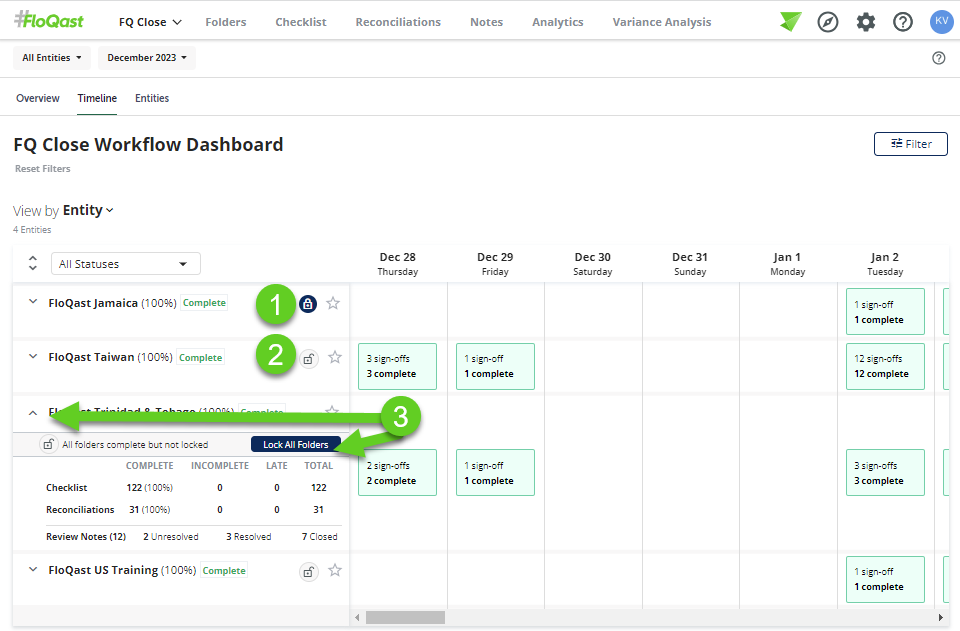Click the Reset Filters link
This screenshot has height=631, width=960.
coord(43,169)
